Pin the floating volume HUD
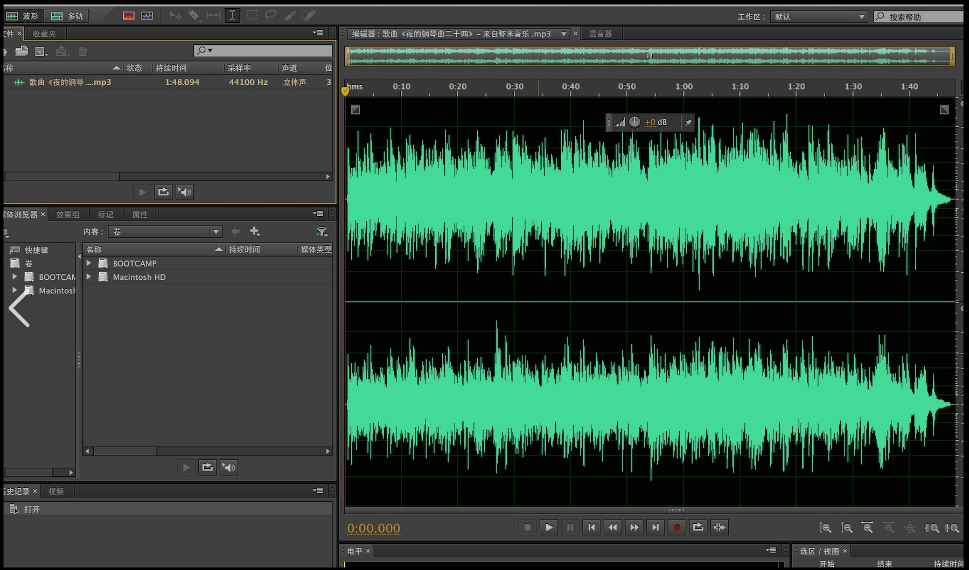969x570 pixels. click(687, 122)
